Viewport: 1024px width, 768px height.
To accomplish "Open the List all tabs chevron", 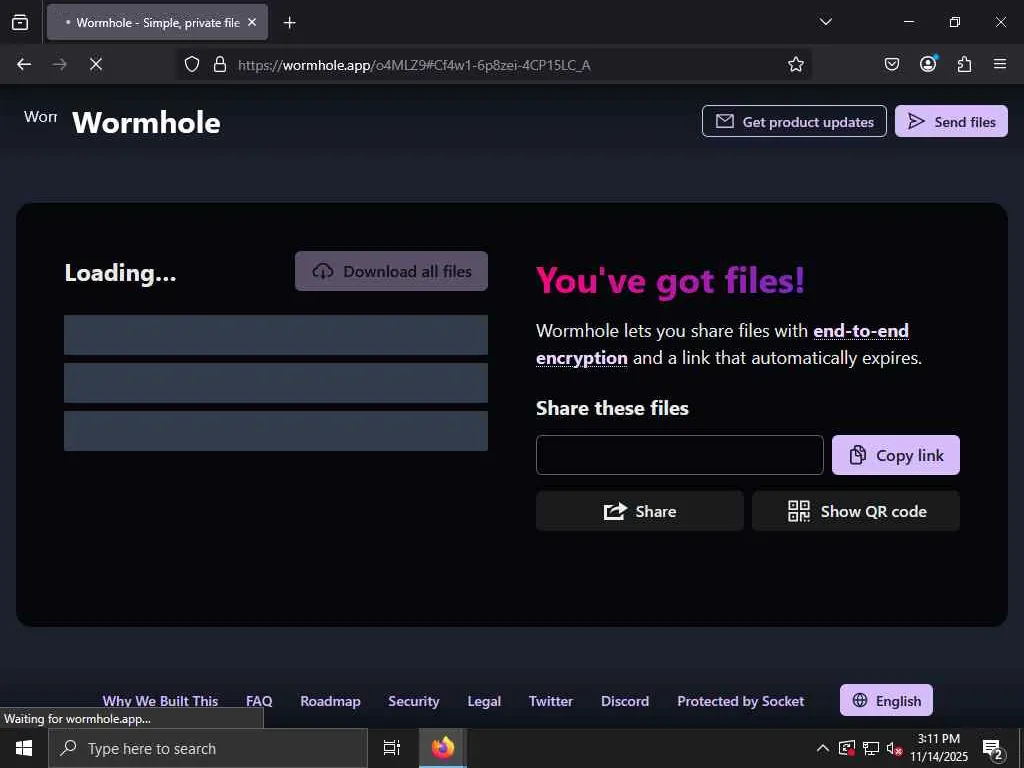I will pos(825,22).
